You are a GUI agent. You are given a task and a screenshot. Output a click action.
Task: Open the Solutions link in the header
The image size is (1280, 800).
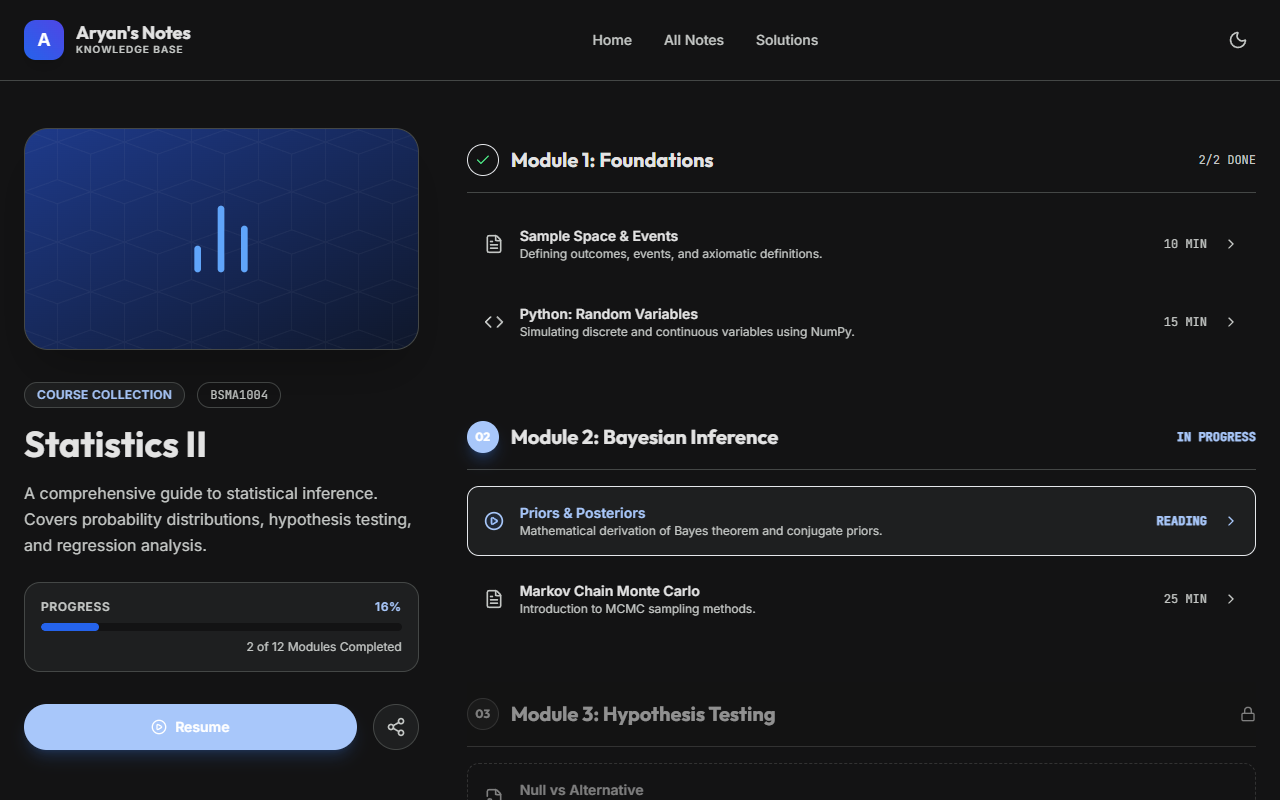click(787, 40)
